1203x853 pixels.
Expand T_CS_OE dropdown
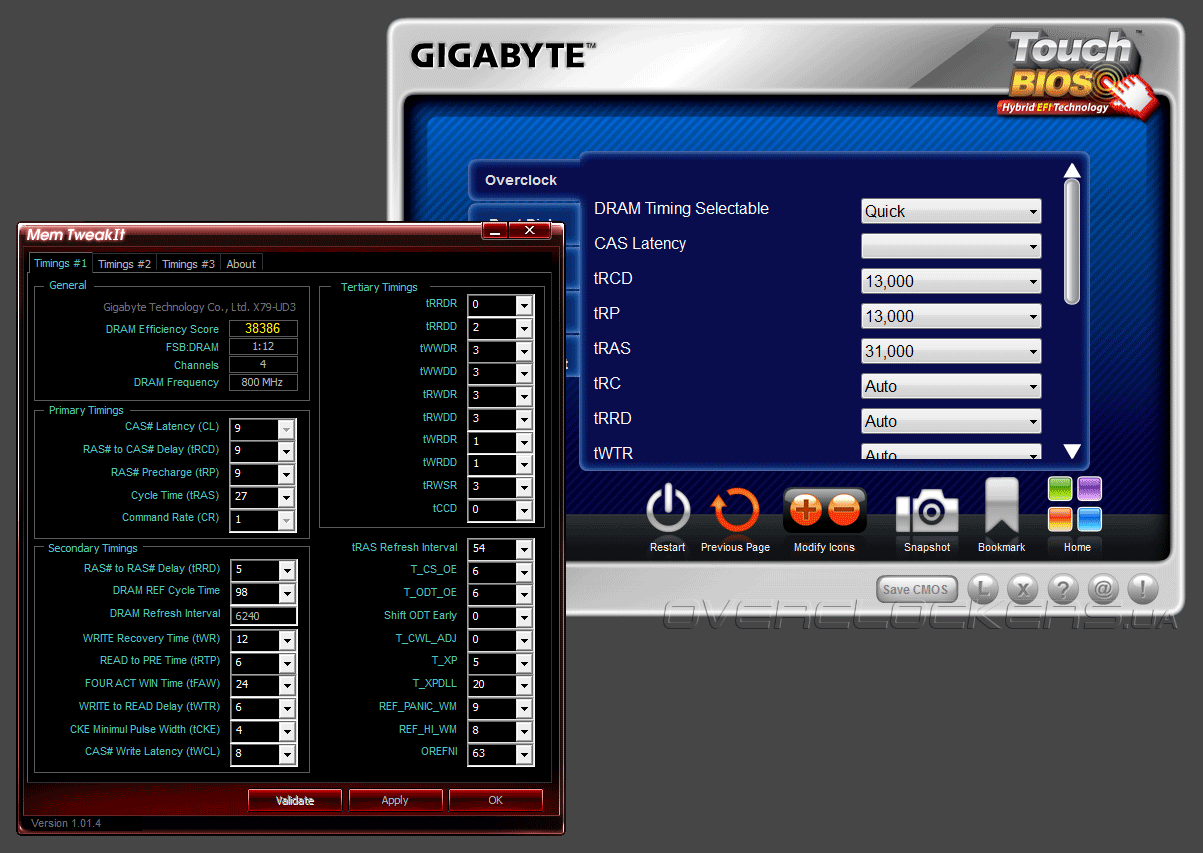(524, 572)
